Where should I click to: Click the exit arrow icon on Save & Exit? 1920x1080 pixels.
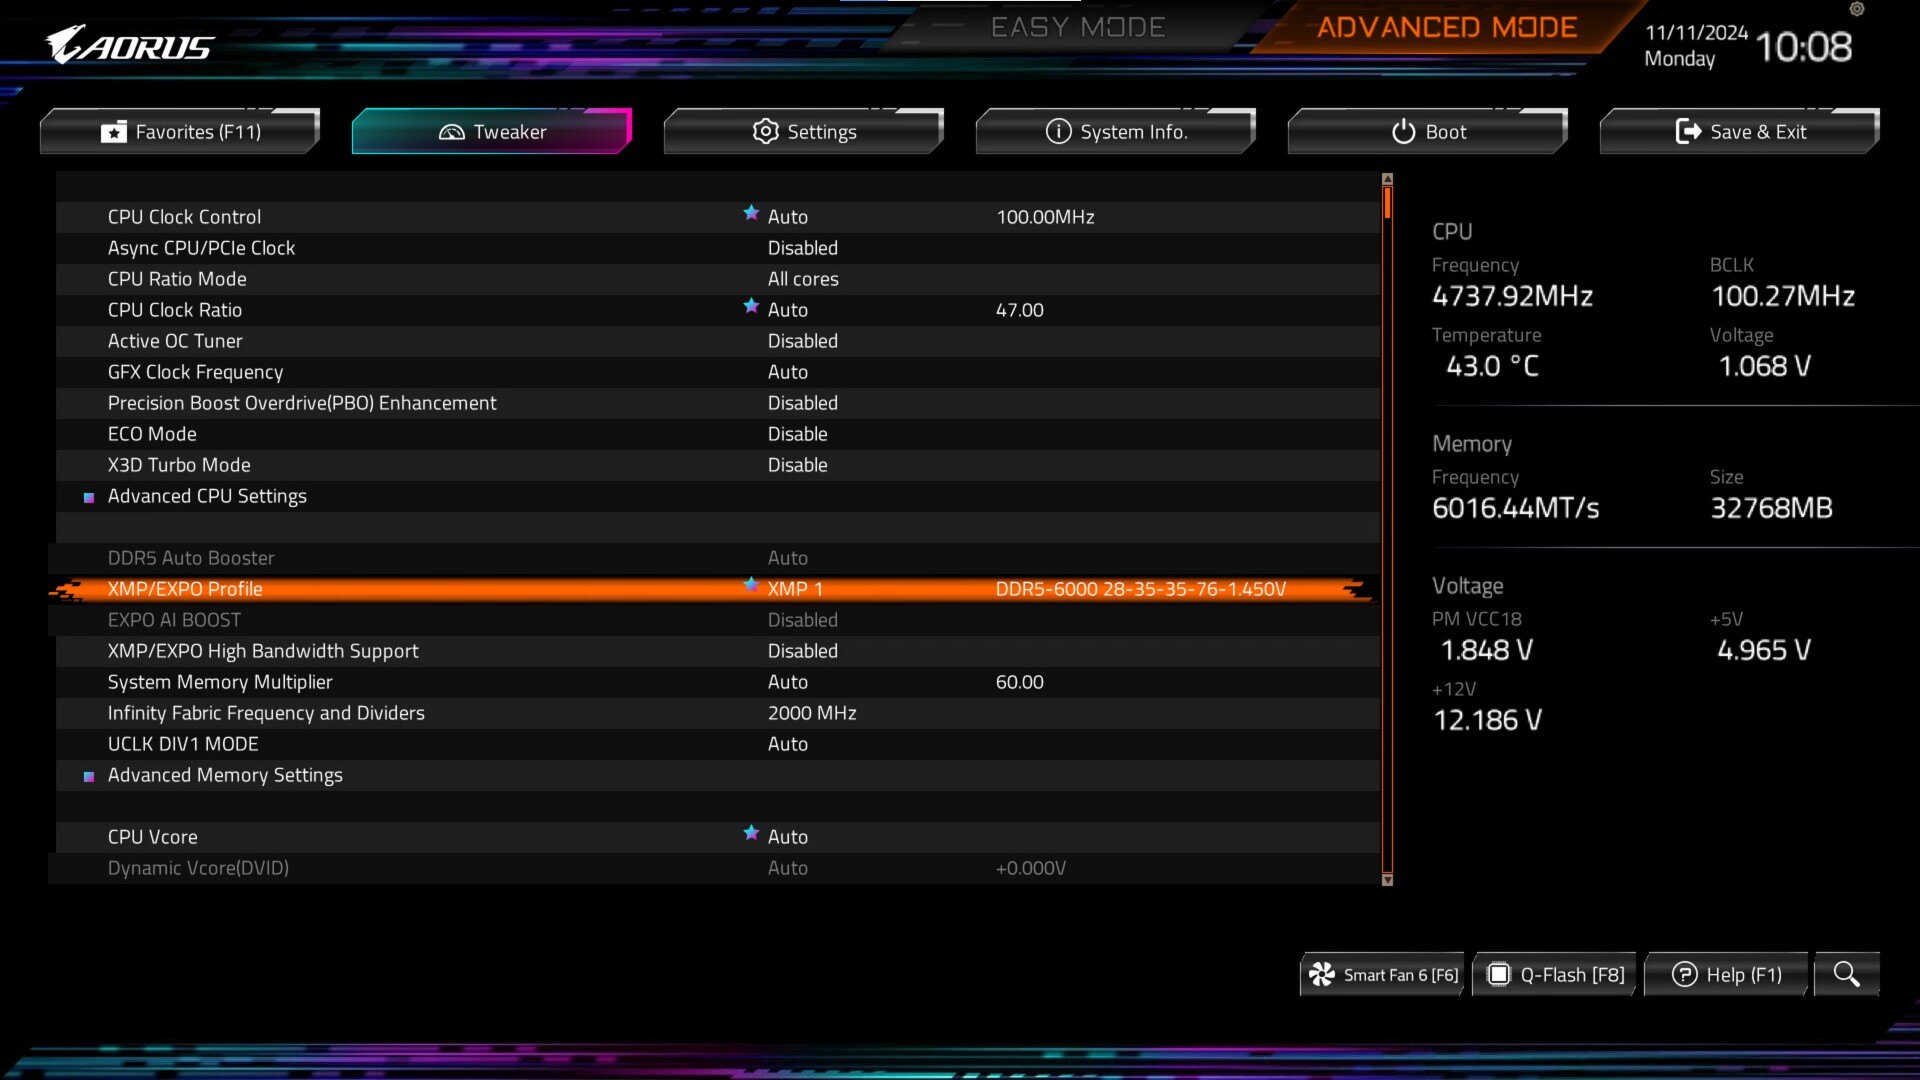pyautogui.click(x=1688, y=131)
